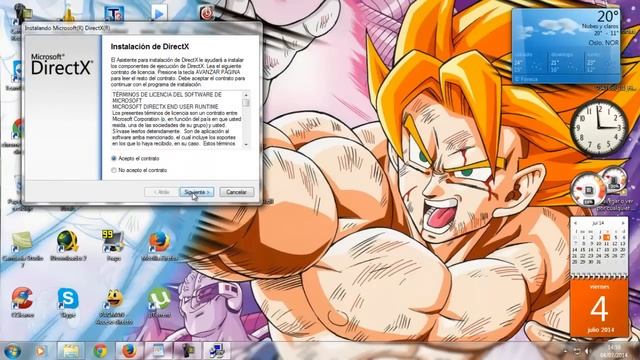Click the volume speaker icon in system tray
Image resolution: width=640 pixels, height=360 pixels.
click(588, 351)
